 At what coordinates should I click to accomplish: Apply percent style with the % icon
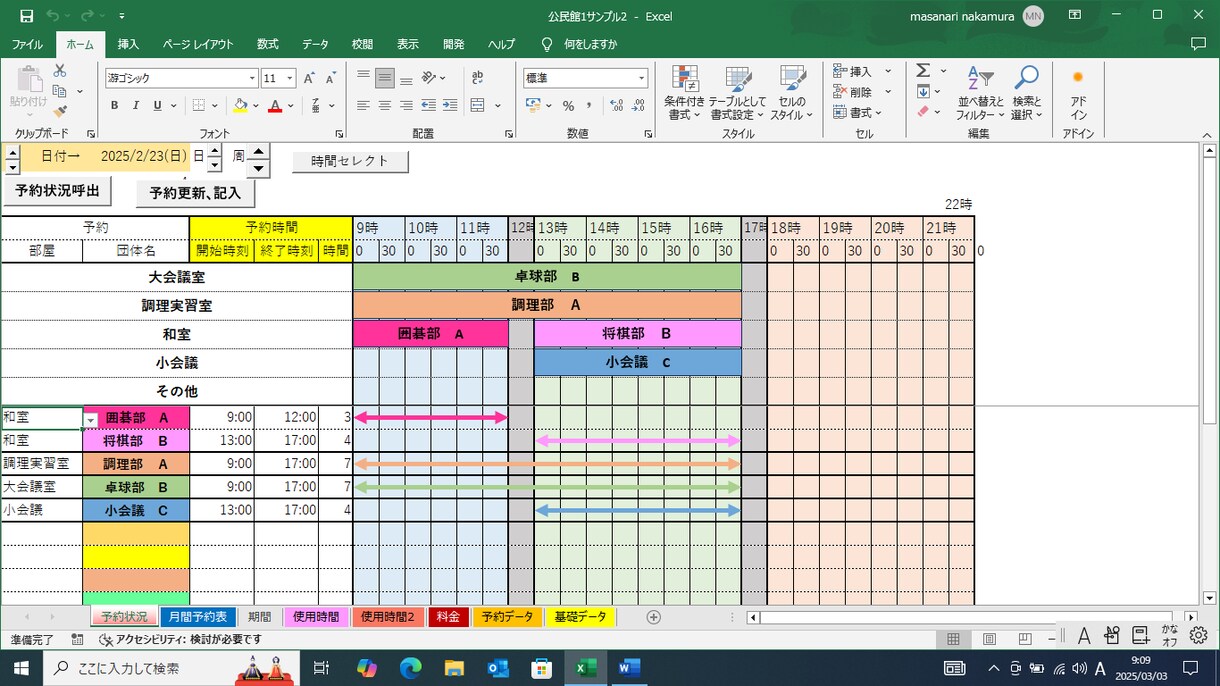pyautogui.click(x=568, y=105)
